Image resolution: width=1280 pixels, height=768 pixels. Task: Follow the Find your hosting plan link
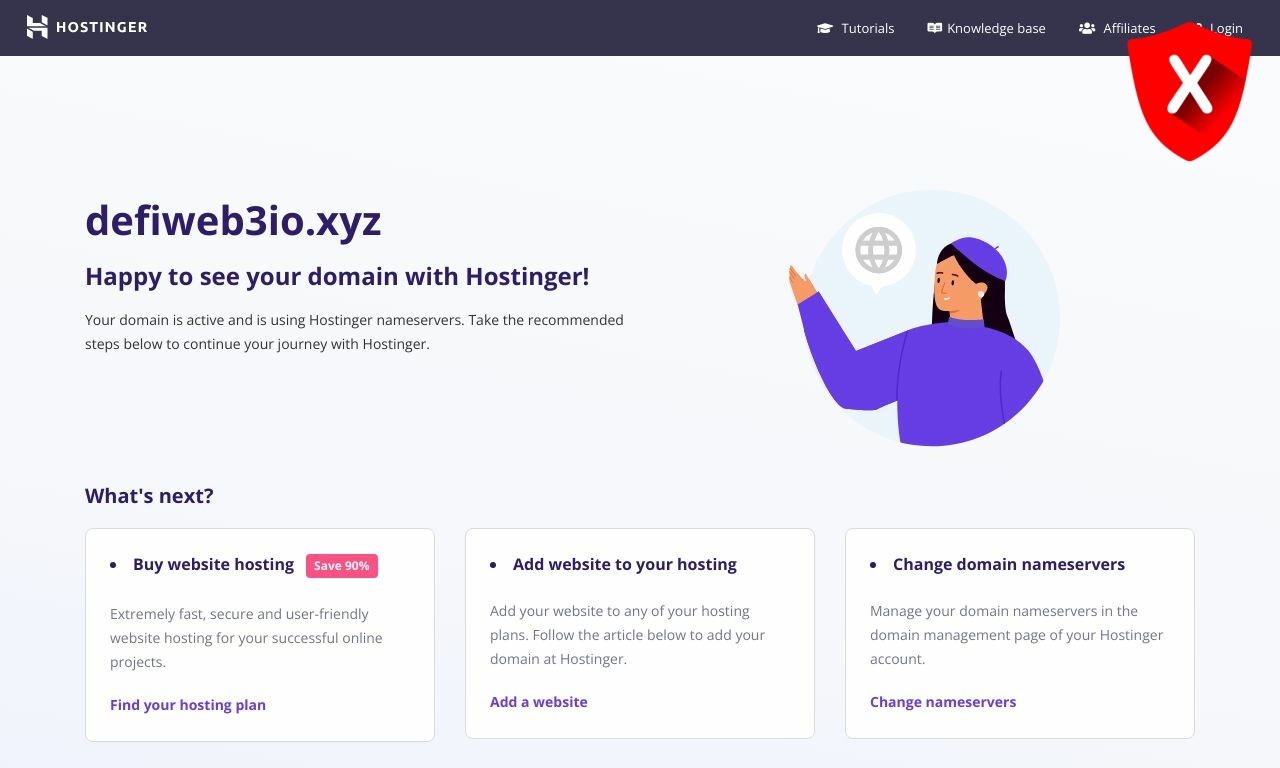[188, 705]
